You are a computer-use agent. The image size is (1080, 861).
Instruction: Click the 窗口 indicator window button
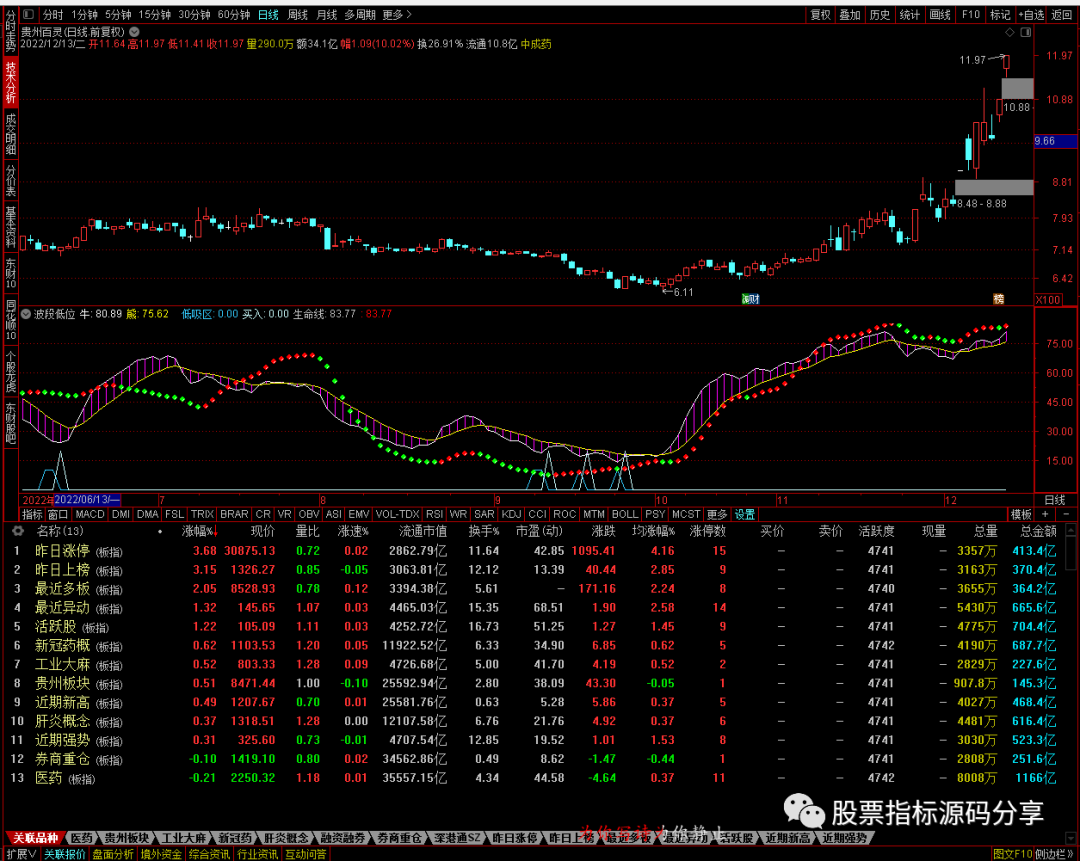point(58,515)
